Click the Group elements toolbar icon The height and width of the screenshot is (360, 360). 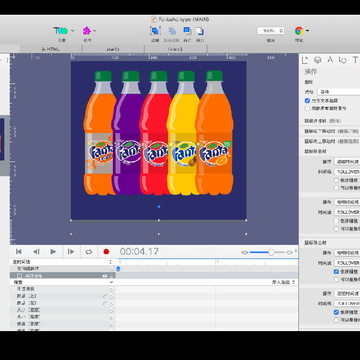(155, 31)
